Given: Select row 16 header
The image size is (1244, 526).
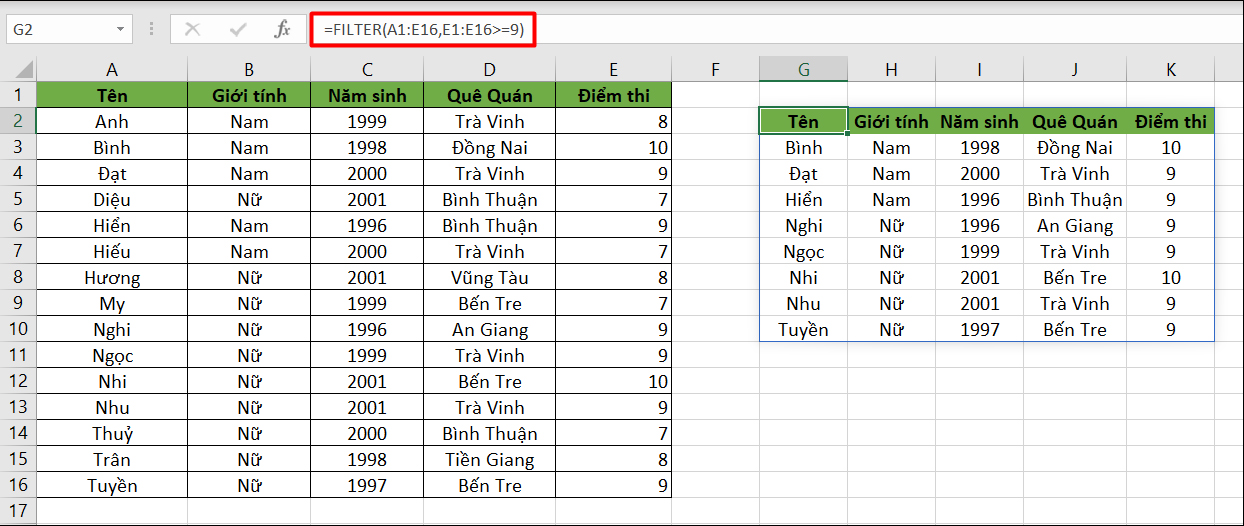Looking at the screenshot, I should coord(18,485).
